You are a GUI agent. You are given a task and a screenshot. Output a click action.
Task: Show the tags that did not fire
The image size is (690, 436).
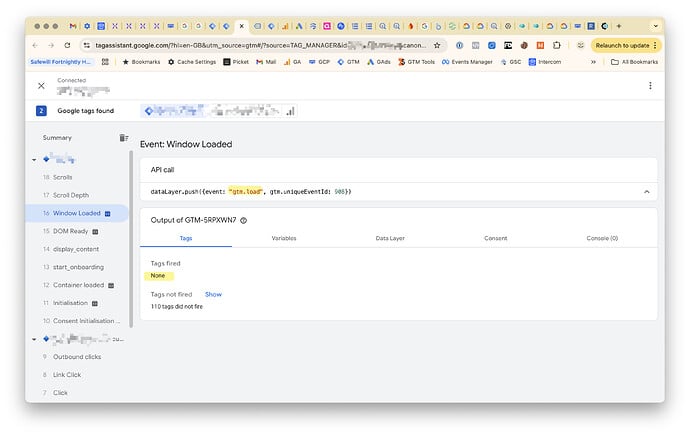pos(213,294)
